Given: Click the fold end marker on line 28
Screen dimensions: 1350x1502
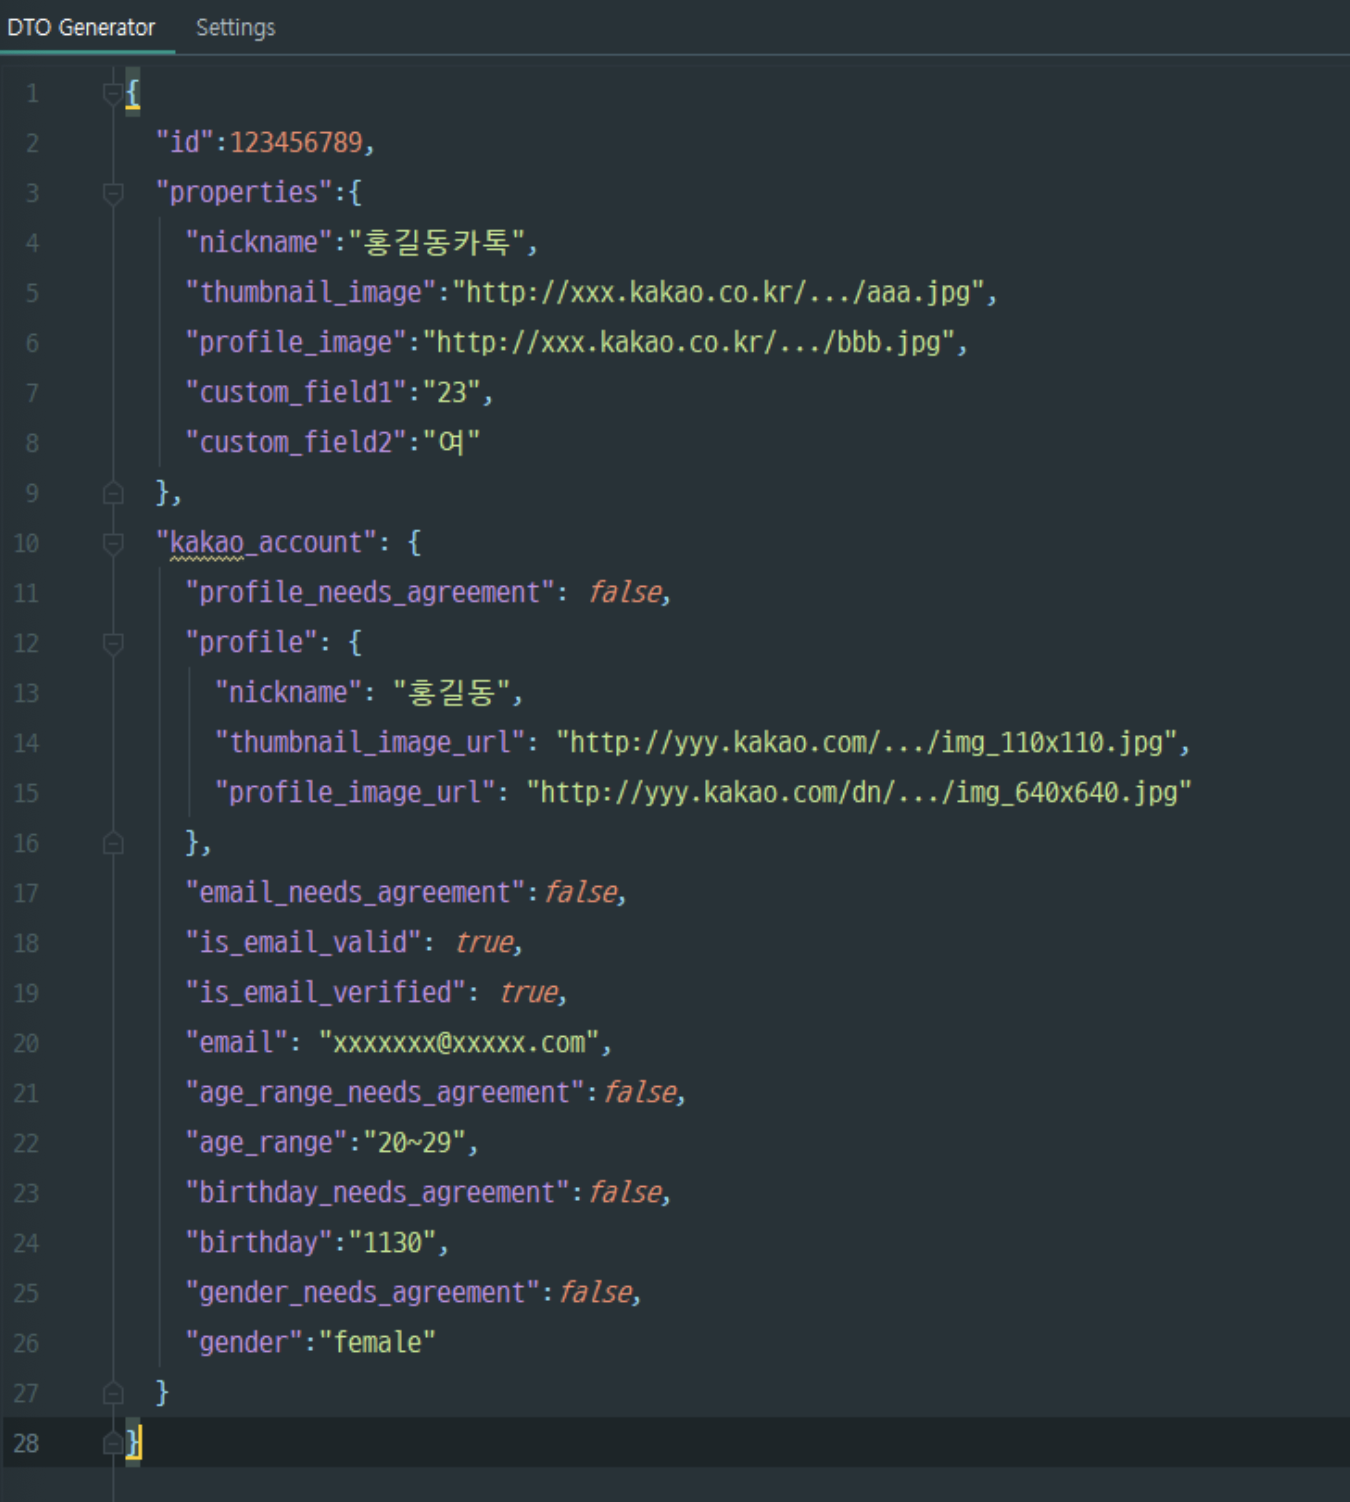Looking at the screenshot, I should [x=113, y=1443].
